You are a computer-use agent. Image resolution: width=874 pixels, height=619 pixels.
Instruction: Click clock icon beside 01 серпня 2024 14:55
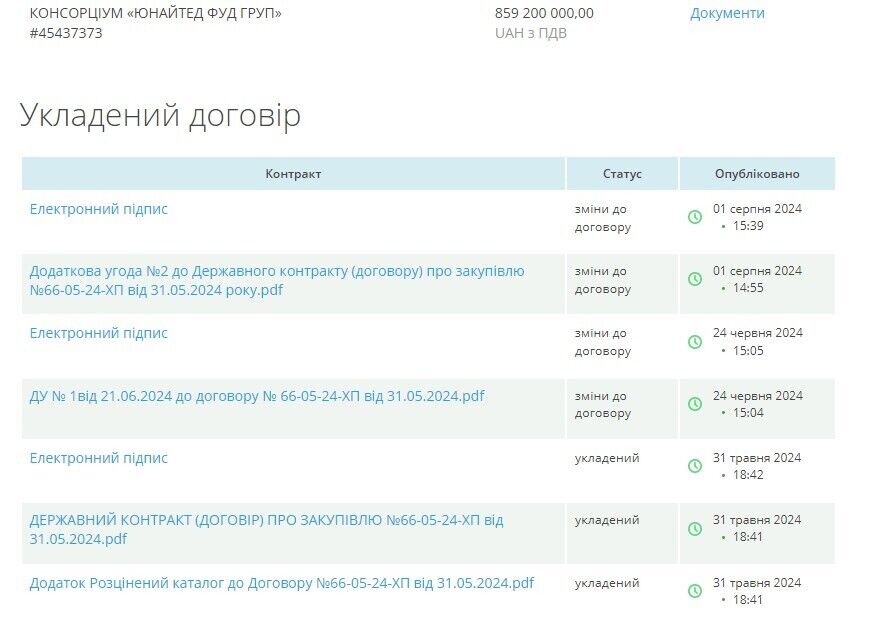[x=695, y=279]
